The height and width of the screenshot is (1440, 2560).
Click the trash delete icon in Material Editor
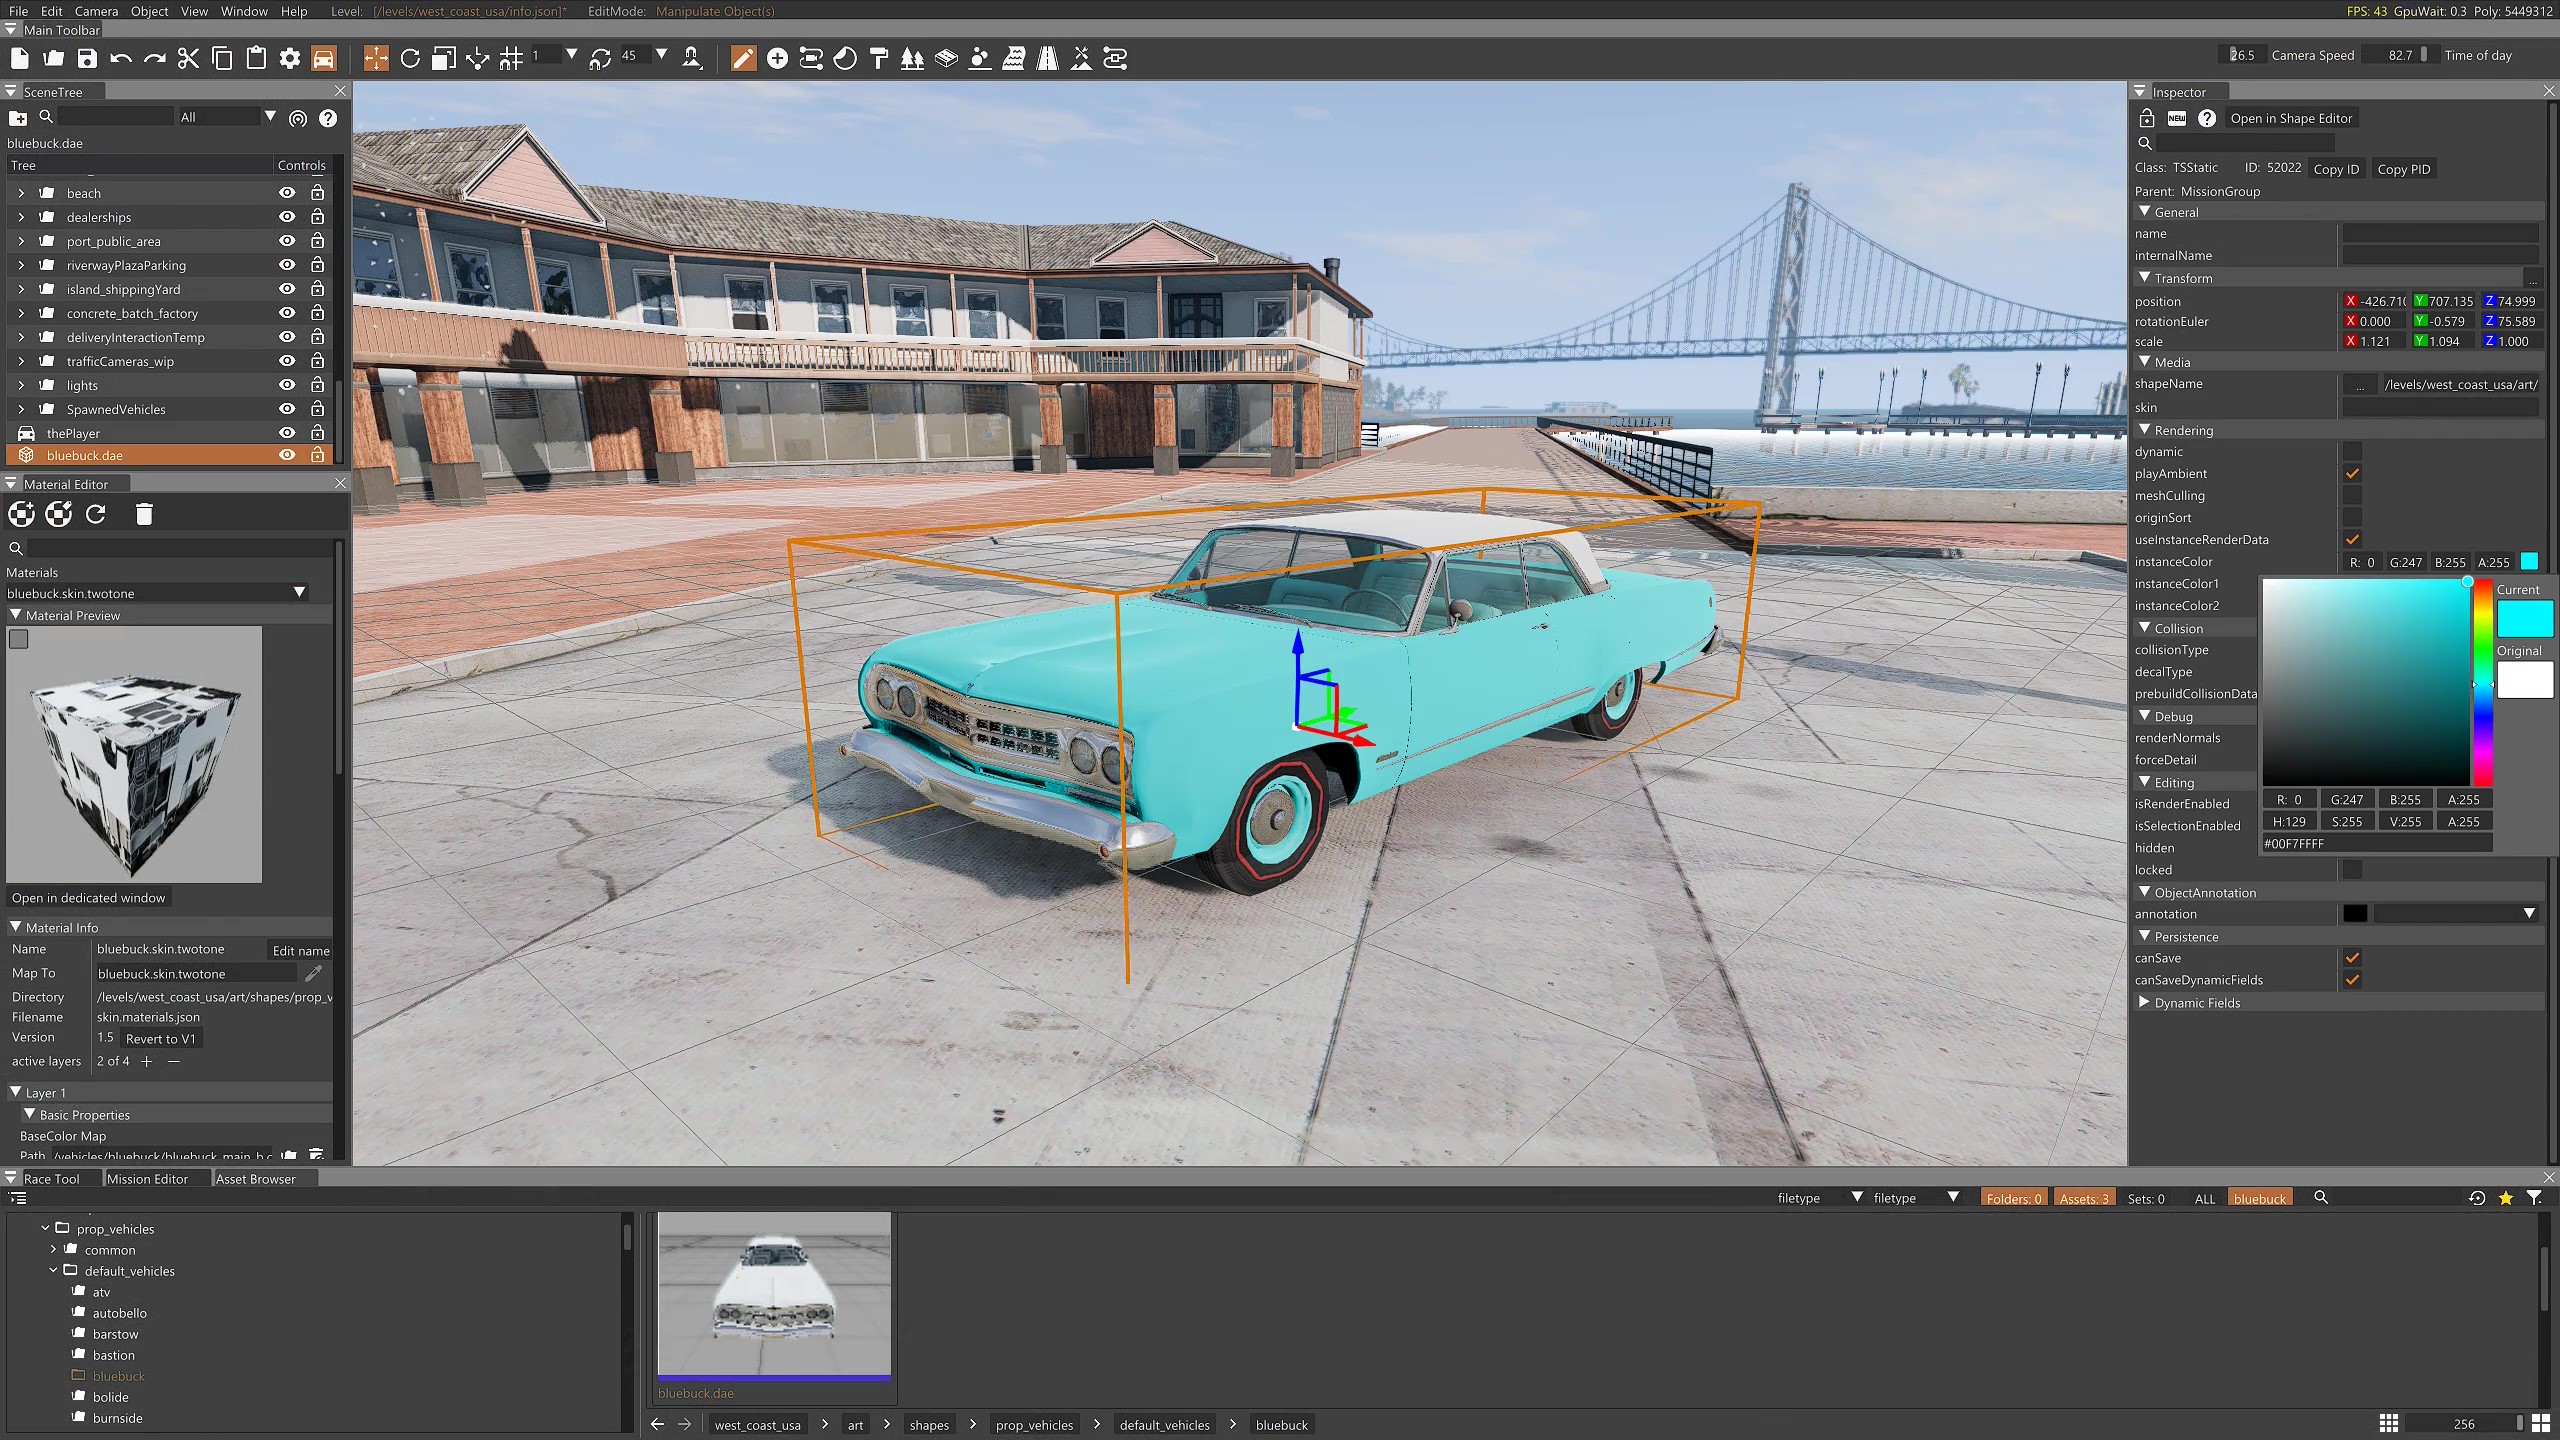(x=144, y=514)
